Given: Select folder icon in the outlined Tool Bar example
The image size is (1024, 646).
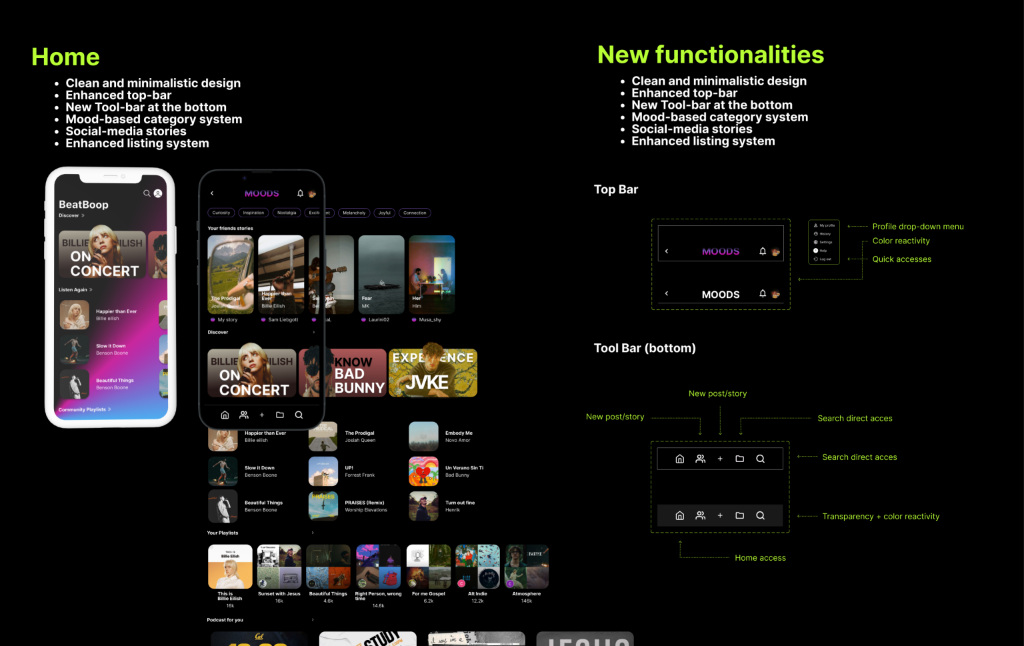Looking at the screenshot, I should pyautogui.click(x=740, y=459).
